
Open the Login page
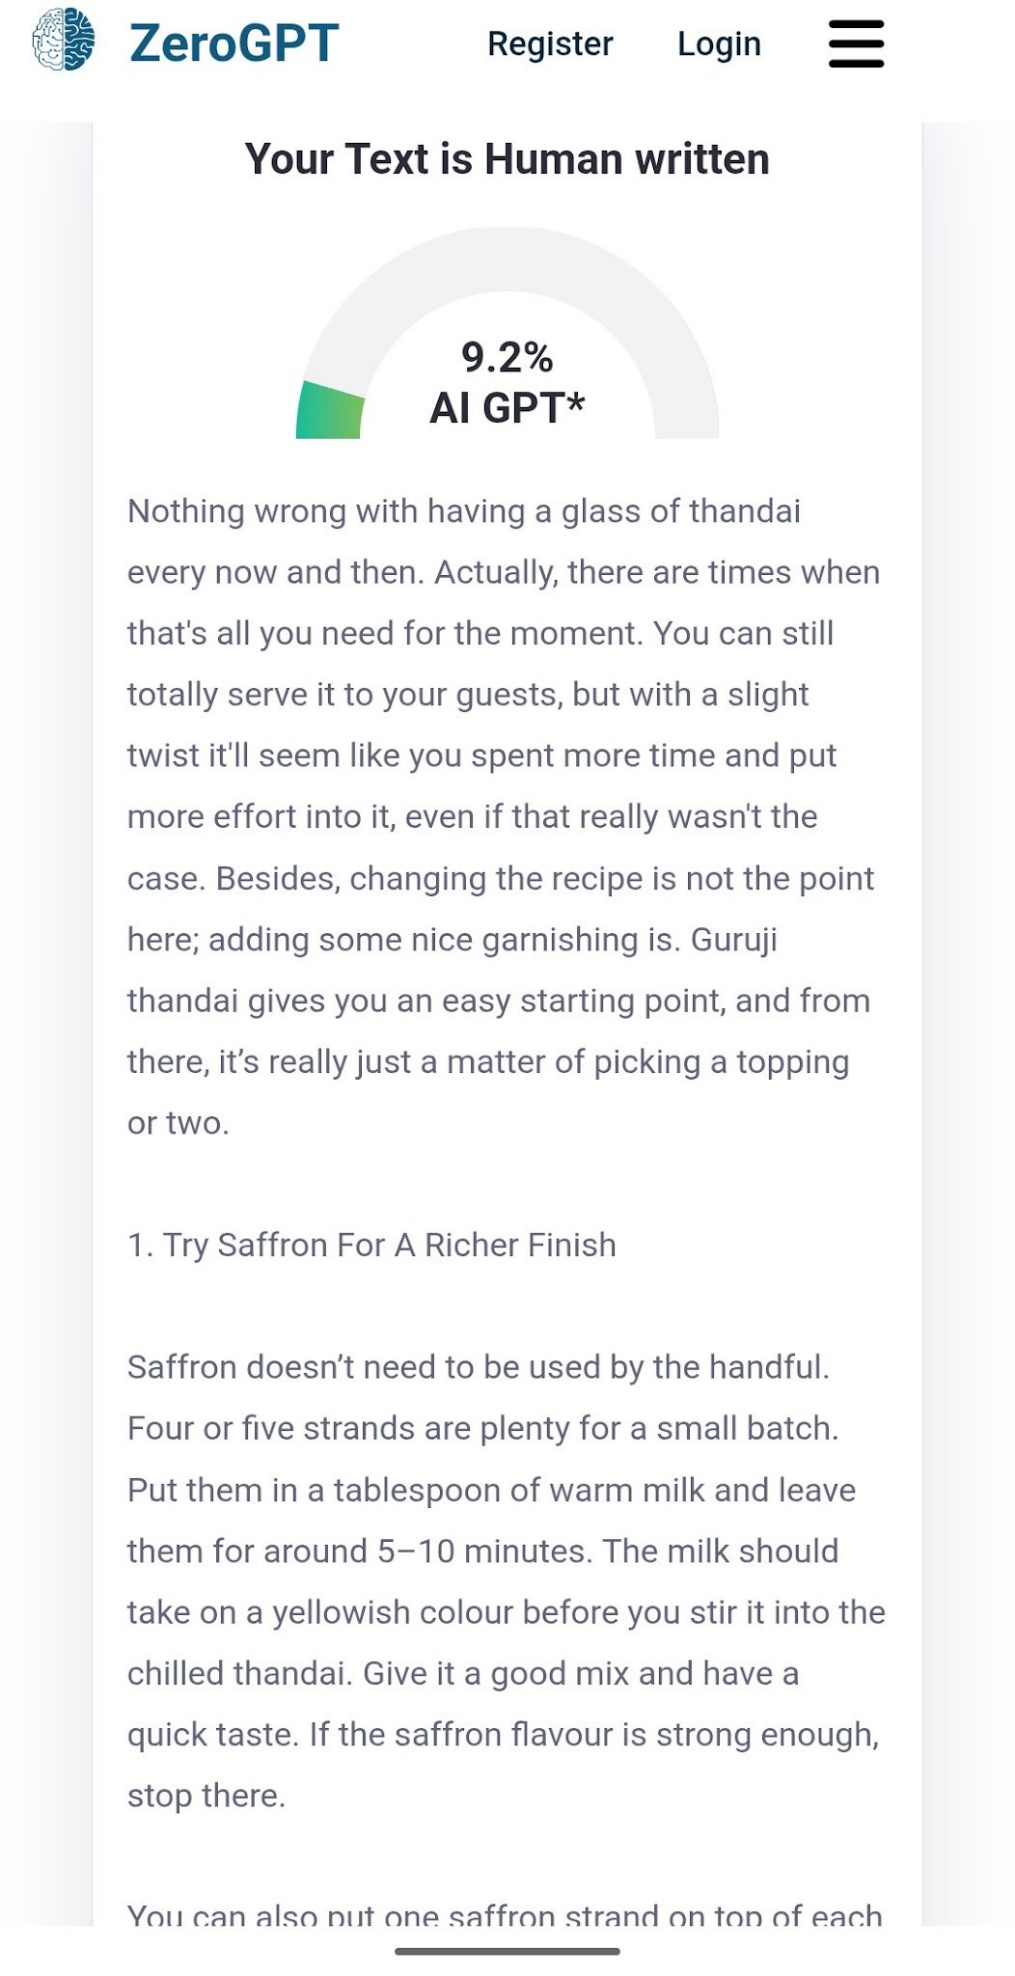719,44
